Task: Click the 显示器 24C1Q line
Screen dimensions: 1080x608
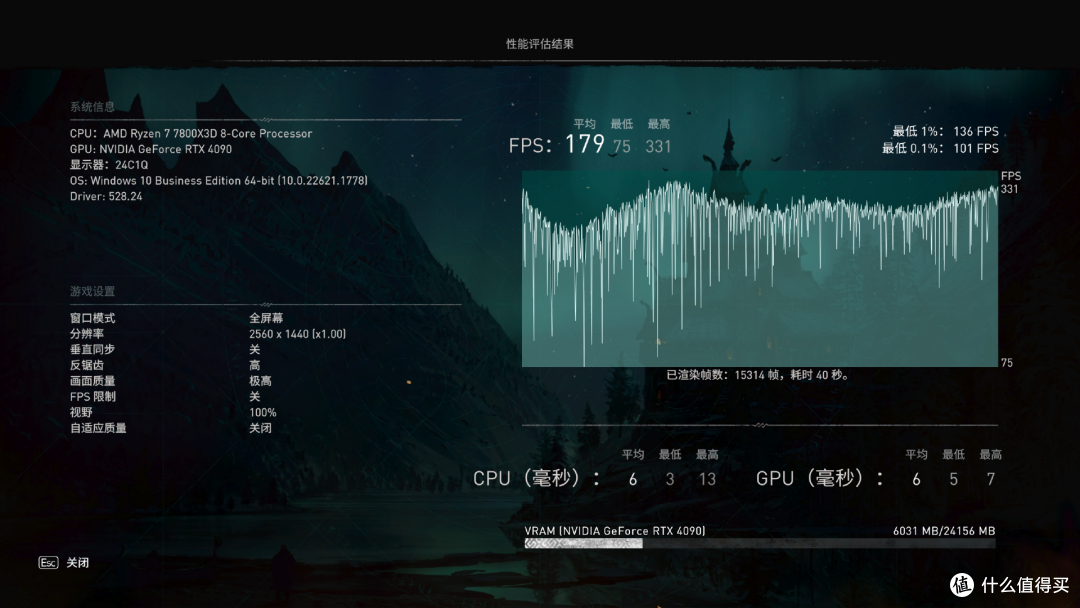Action: coord(109,165)
